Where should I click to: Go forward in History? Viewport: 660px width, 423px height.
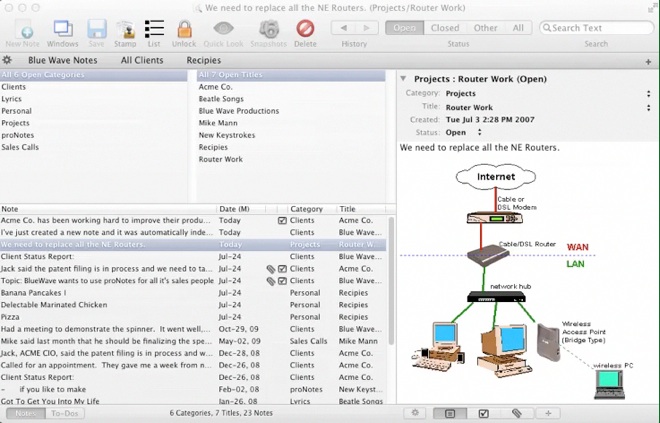click(366, 28)
